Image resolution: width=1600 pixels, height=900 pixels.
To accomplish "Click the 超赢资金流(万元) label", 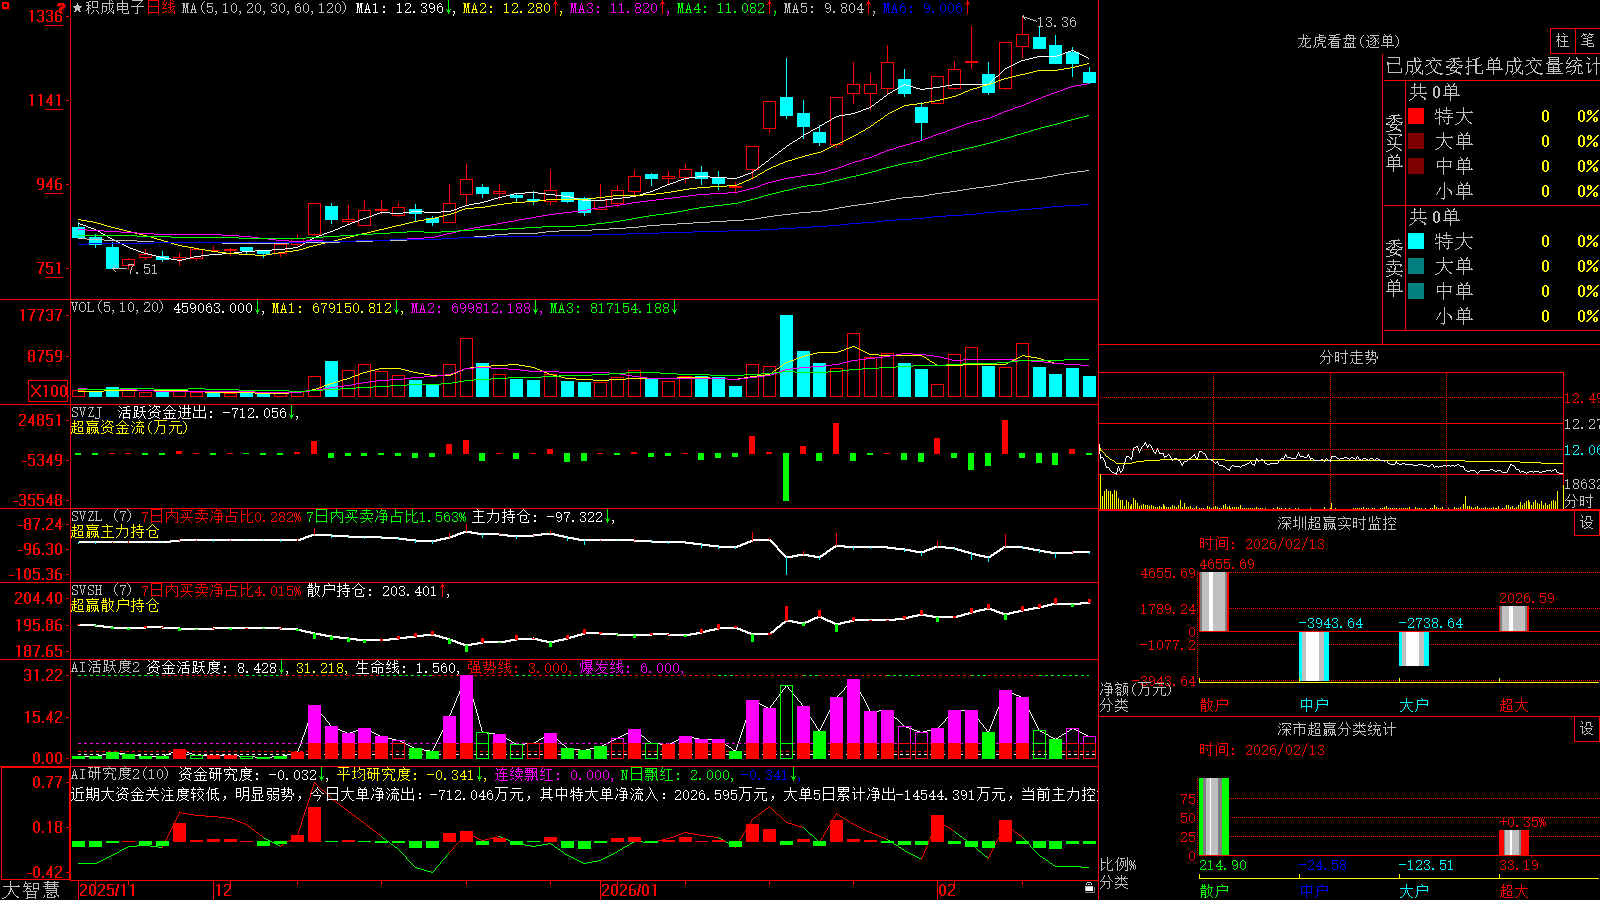I will click(129, 427).
